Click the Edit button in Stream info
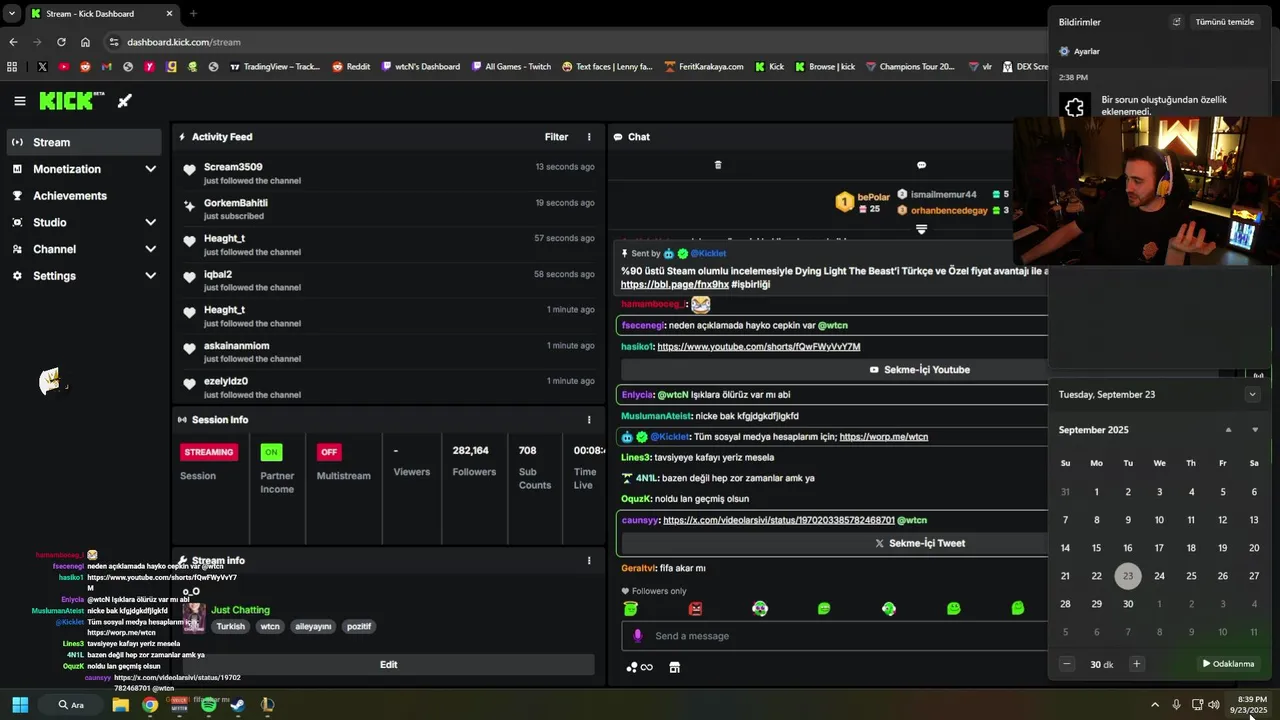 click(x=389, y=665)
